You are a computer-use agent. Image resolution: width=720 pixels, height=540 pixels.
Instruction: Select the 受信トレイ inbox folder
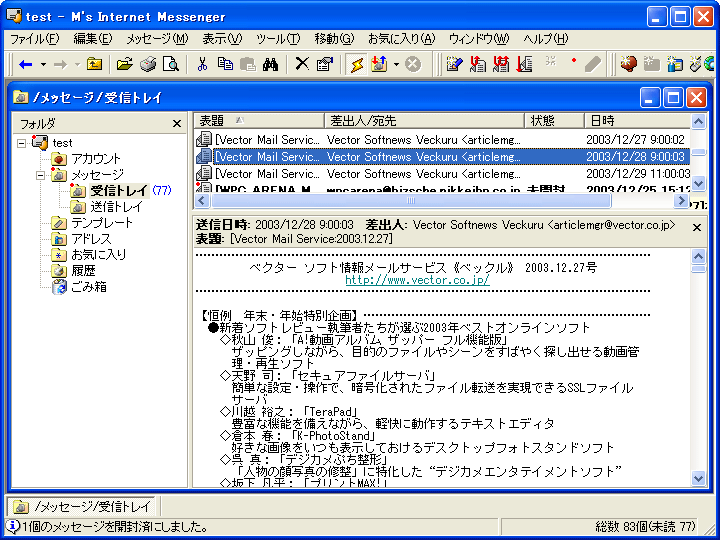(119, 191)
